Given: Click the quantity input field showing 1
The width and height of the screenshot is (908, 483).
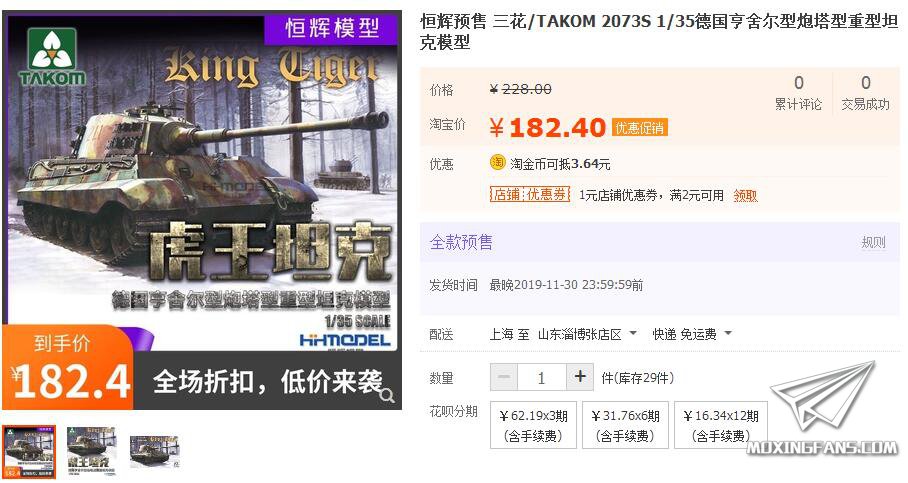Looking at the screenshot, I should pos(542,377).
